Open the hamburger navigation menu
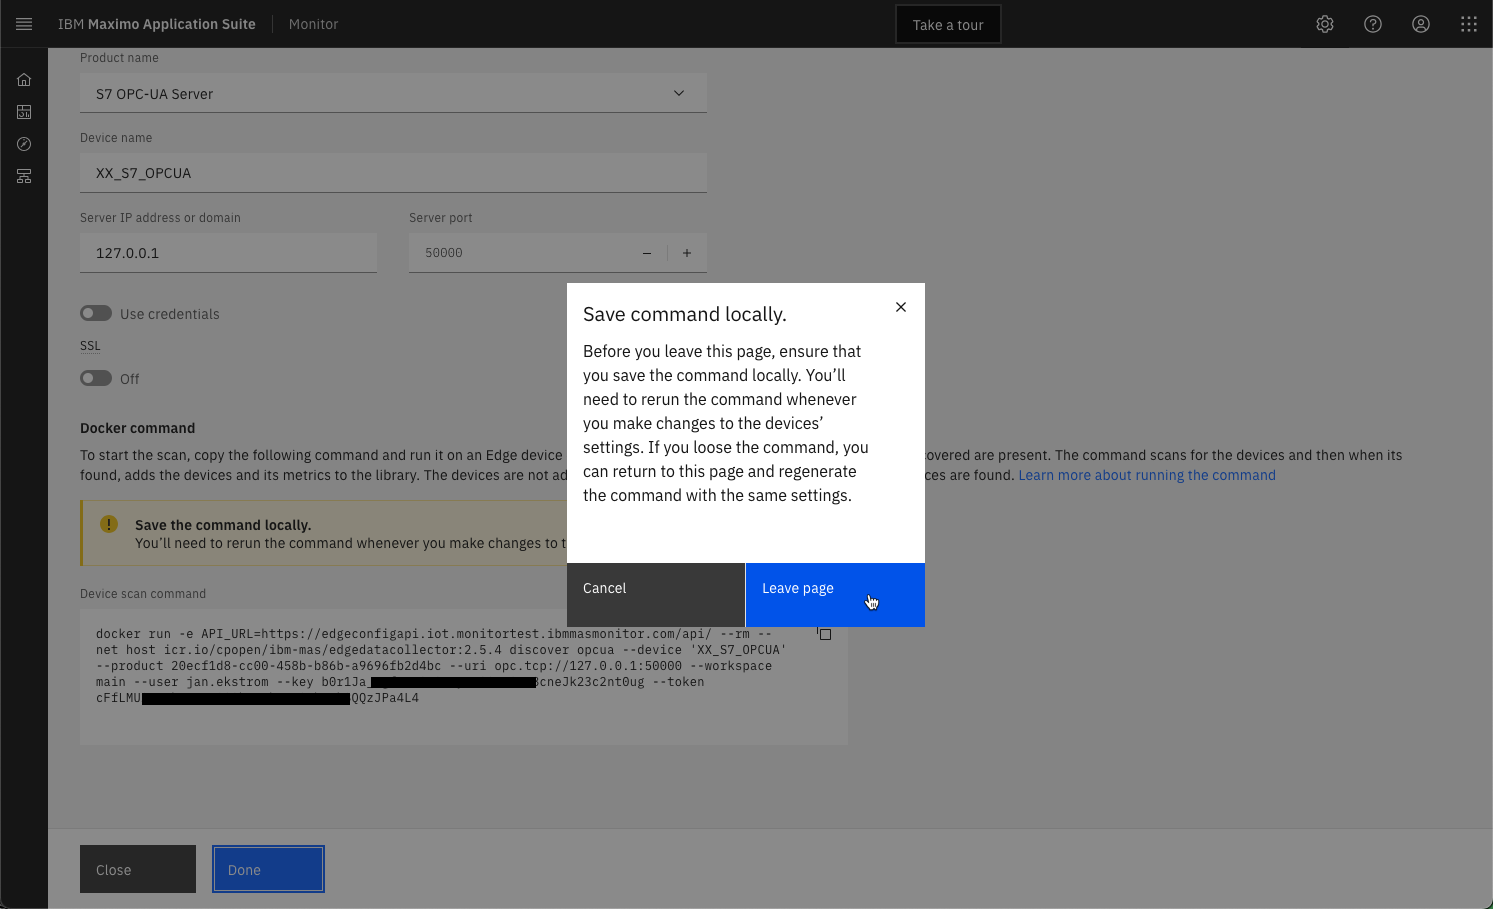The height and width of the screenshot is (909, 1493). coord(24,24)
